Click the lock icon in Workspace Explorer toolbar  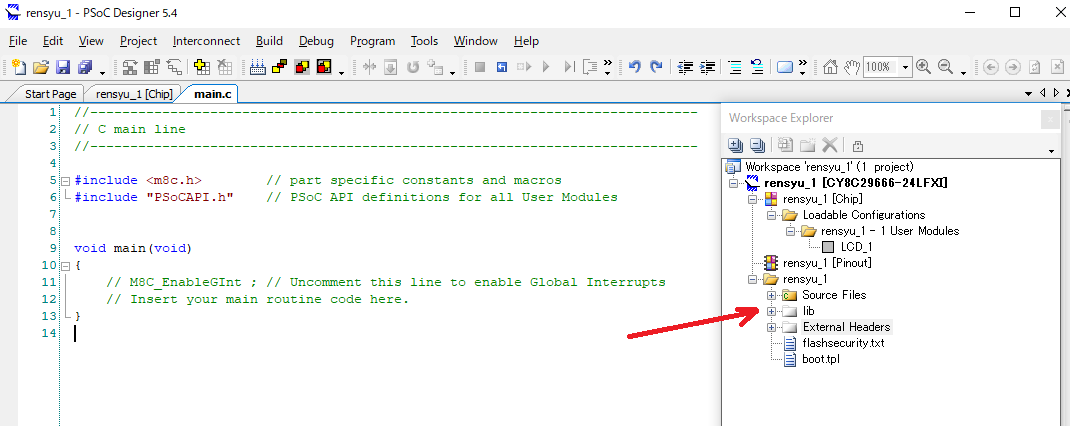(858, 145)
